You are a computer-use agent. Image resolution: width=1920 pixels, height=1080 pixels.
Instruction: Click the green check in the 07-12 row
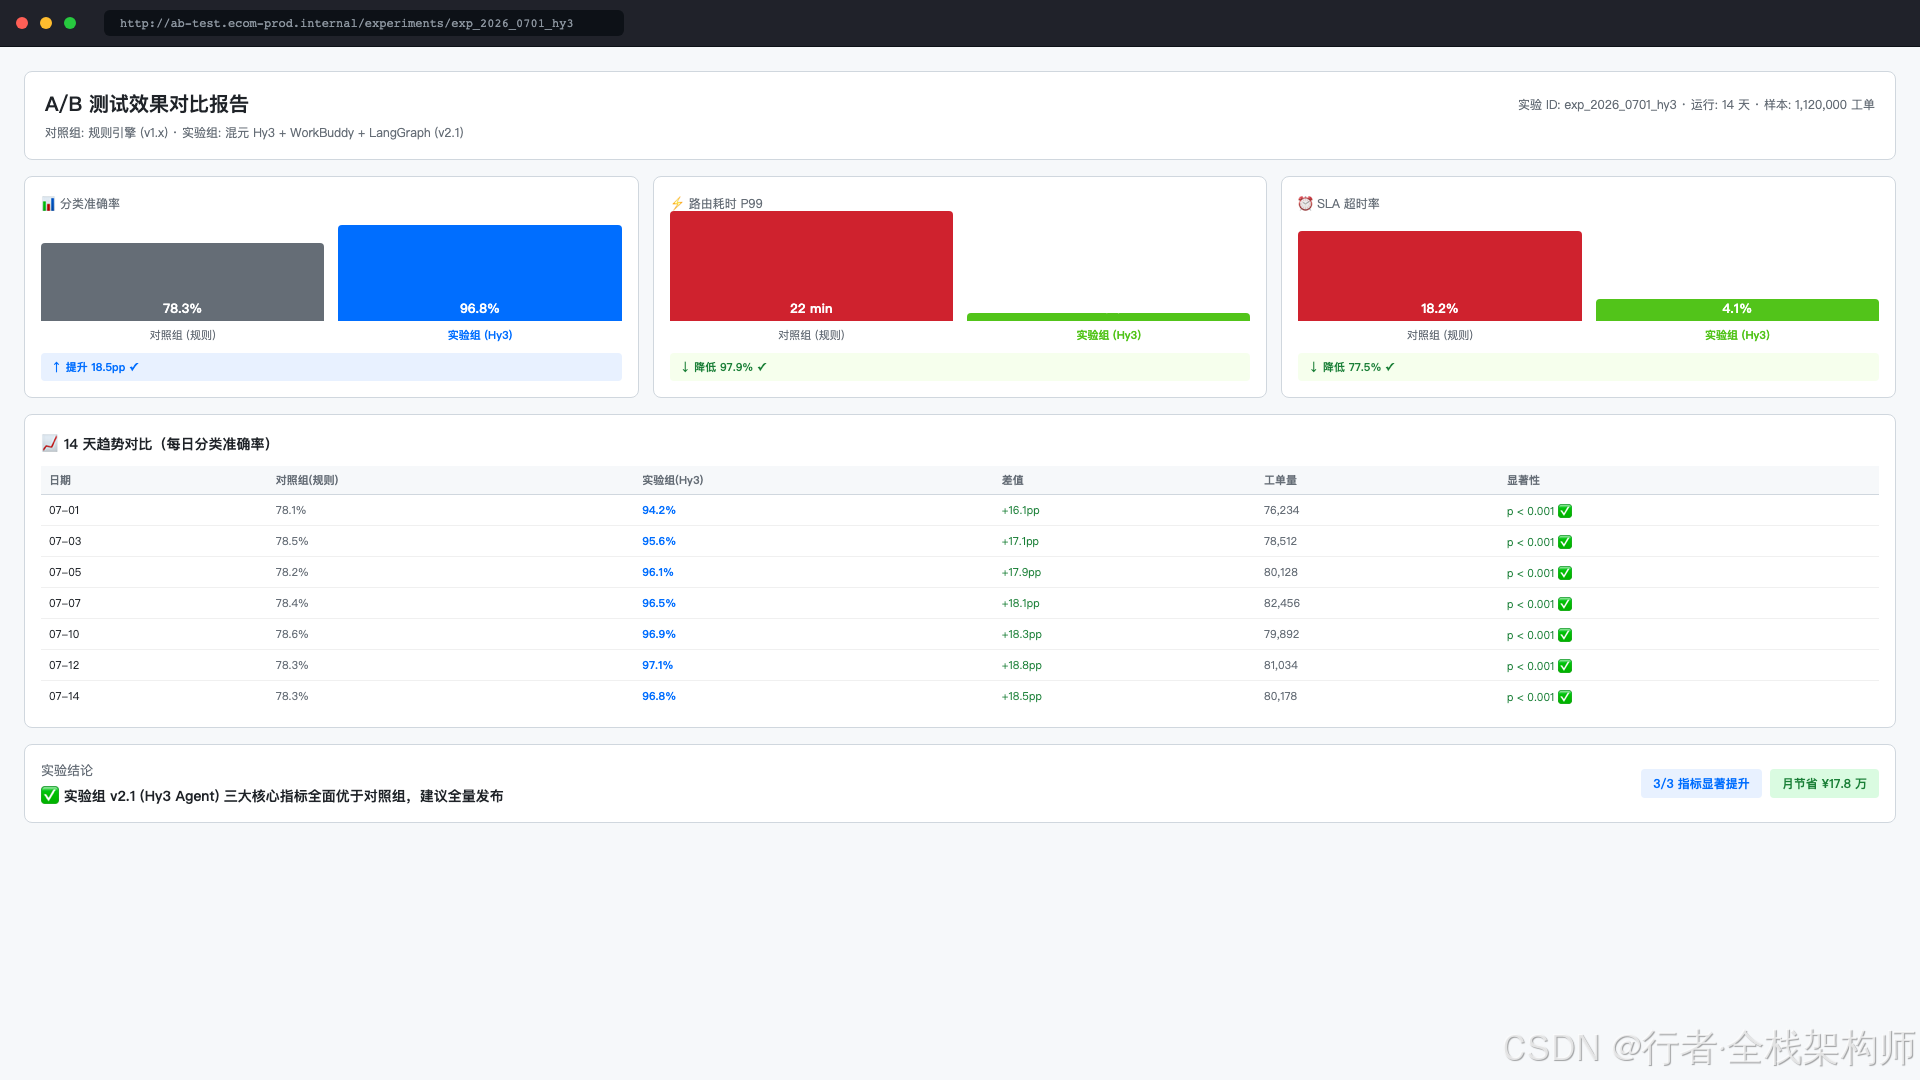1565,666
